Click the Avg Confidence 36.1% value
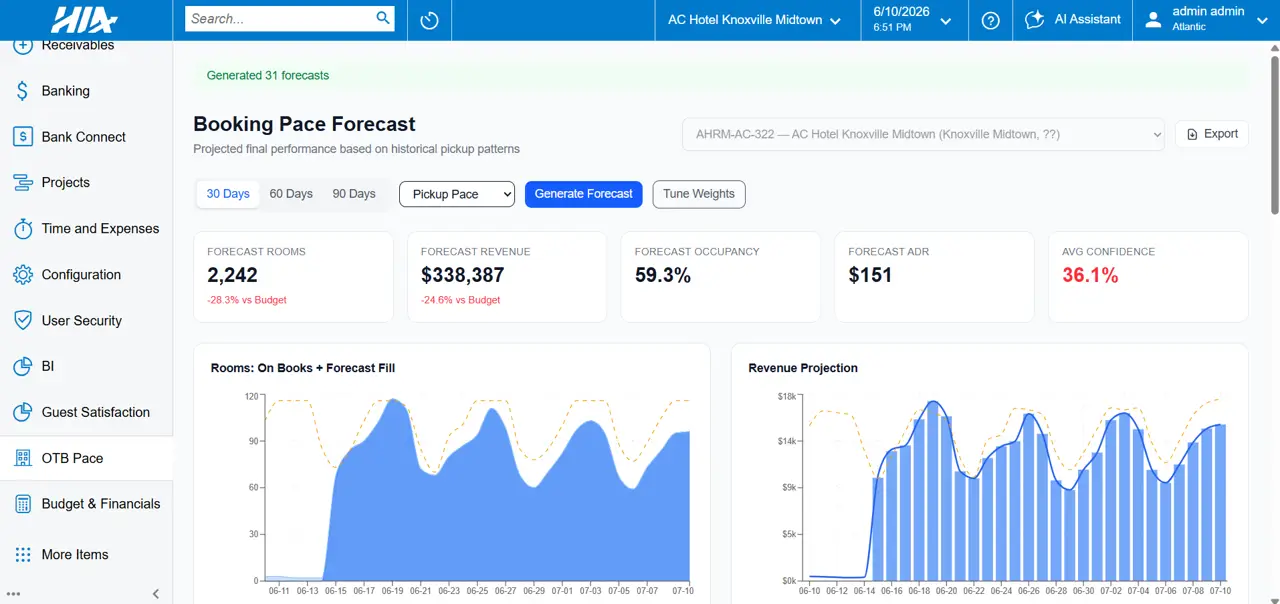Image resolution: width=1280 pixels, height=604 pixels. click(1090, 275)
